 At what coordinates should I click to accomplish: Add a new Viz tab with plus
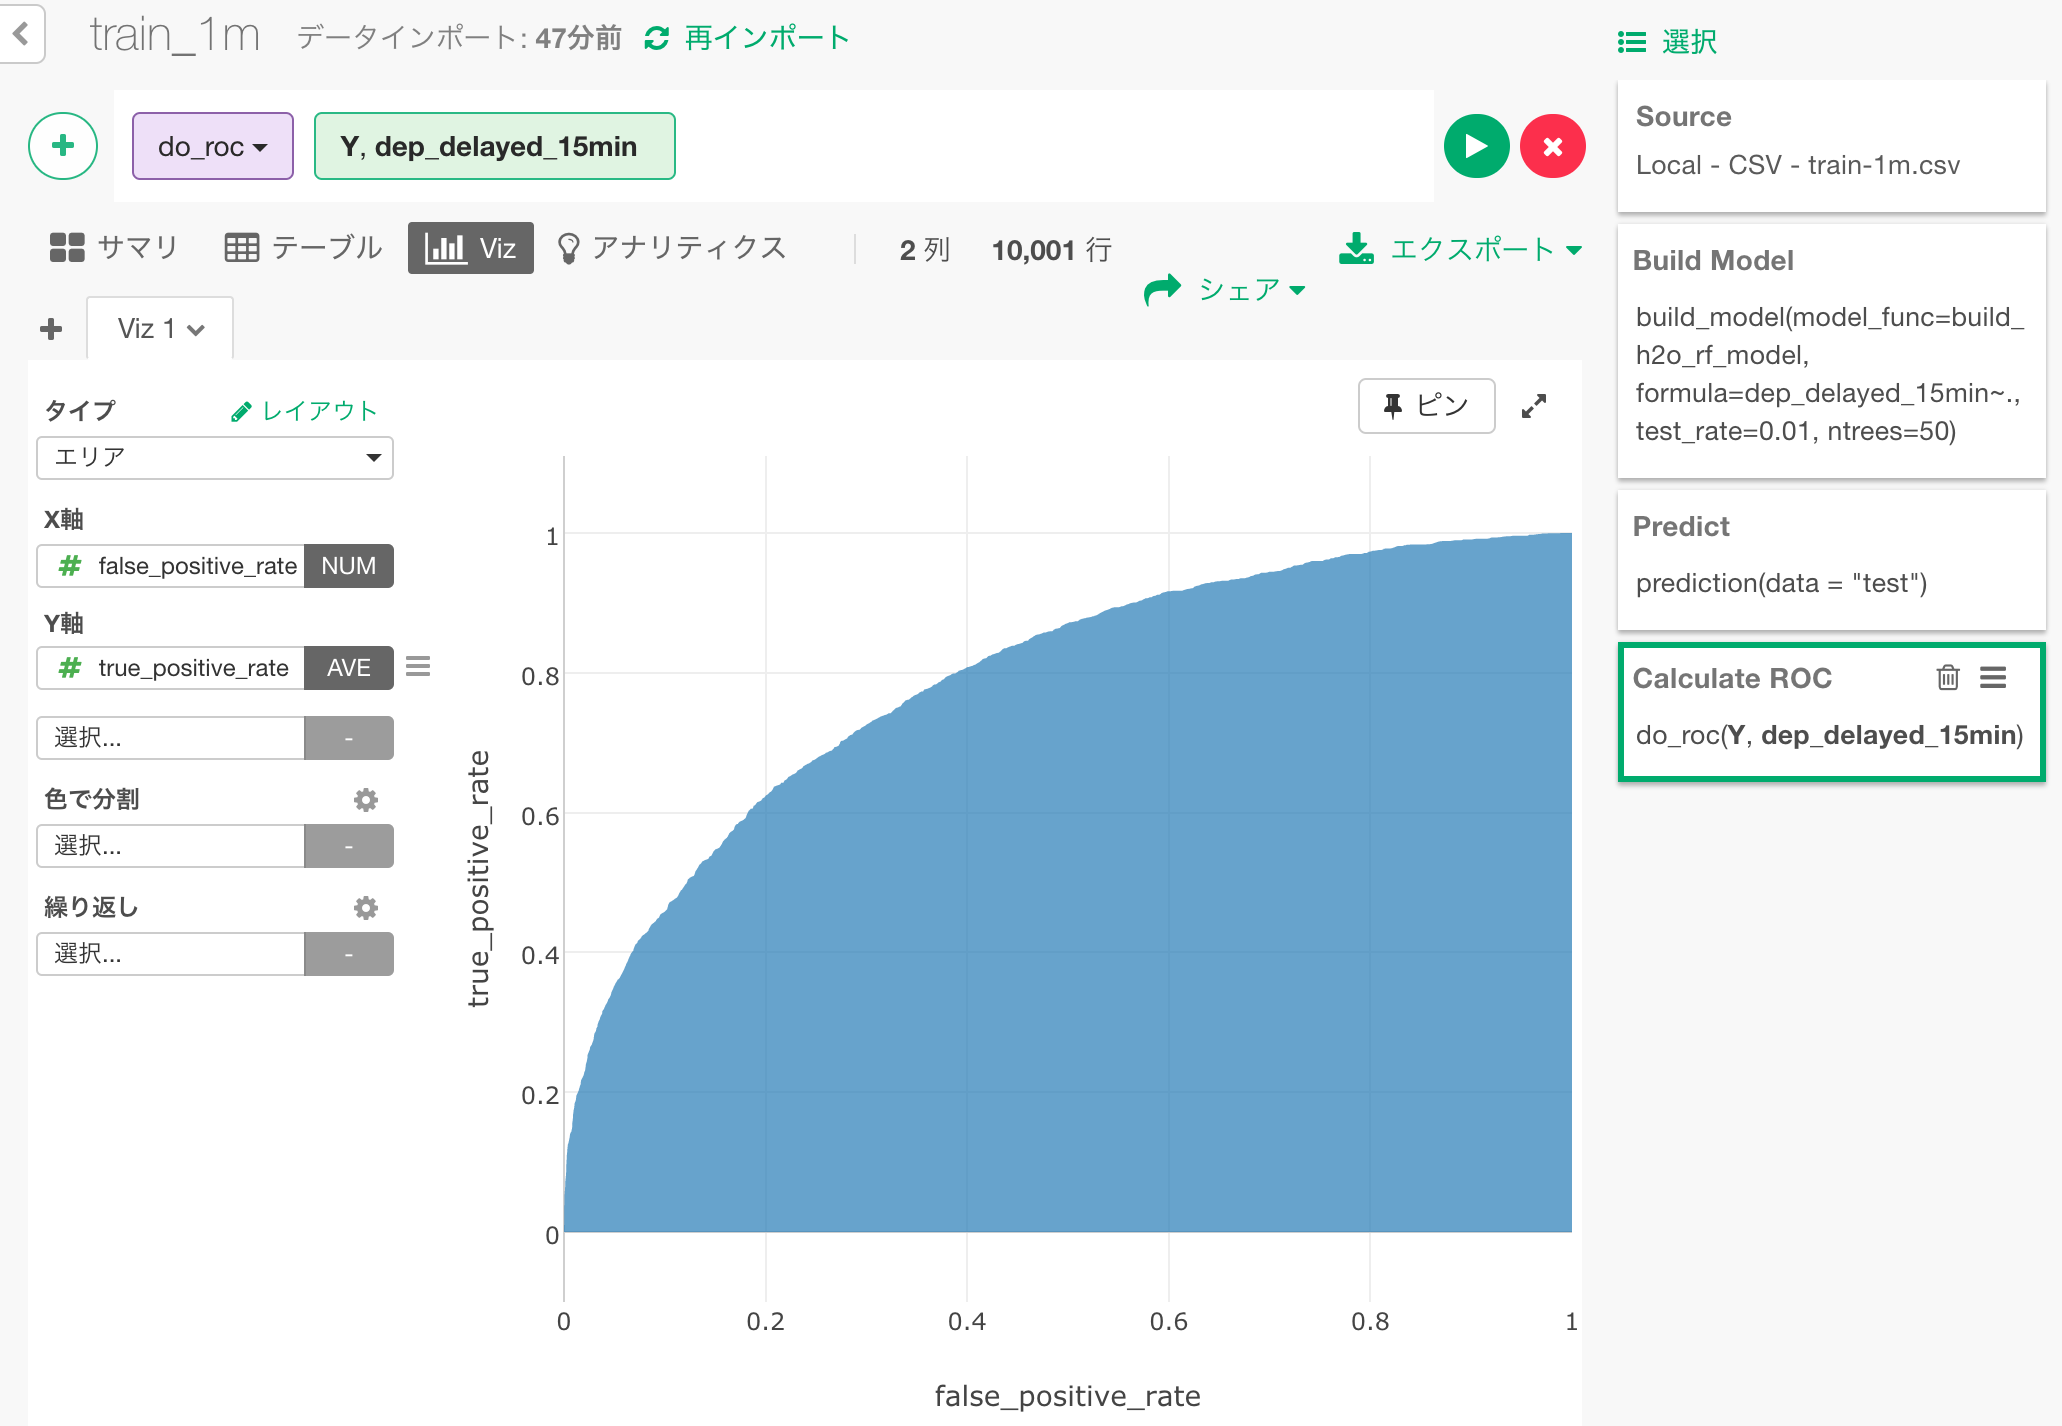pos(51,329)
